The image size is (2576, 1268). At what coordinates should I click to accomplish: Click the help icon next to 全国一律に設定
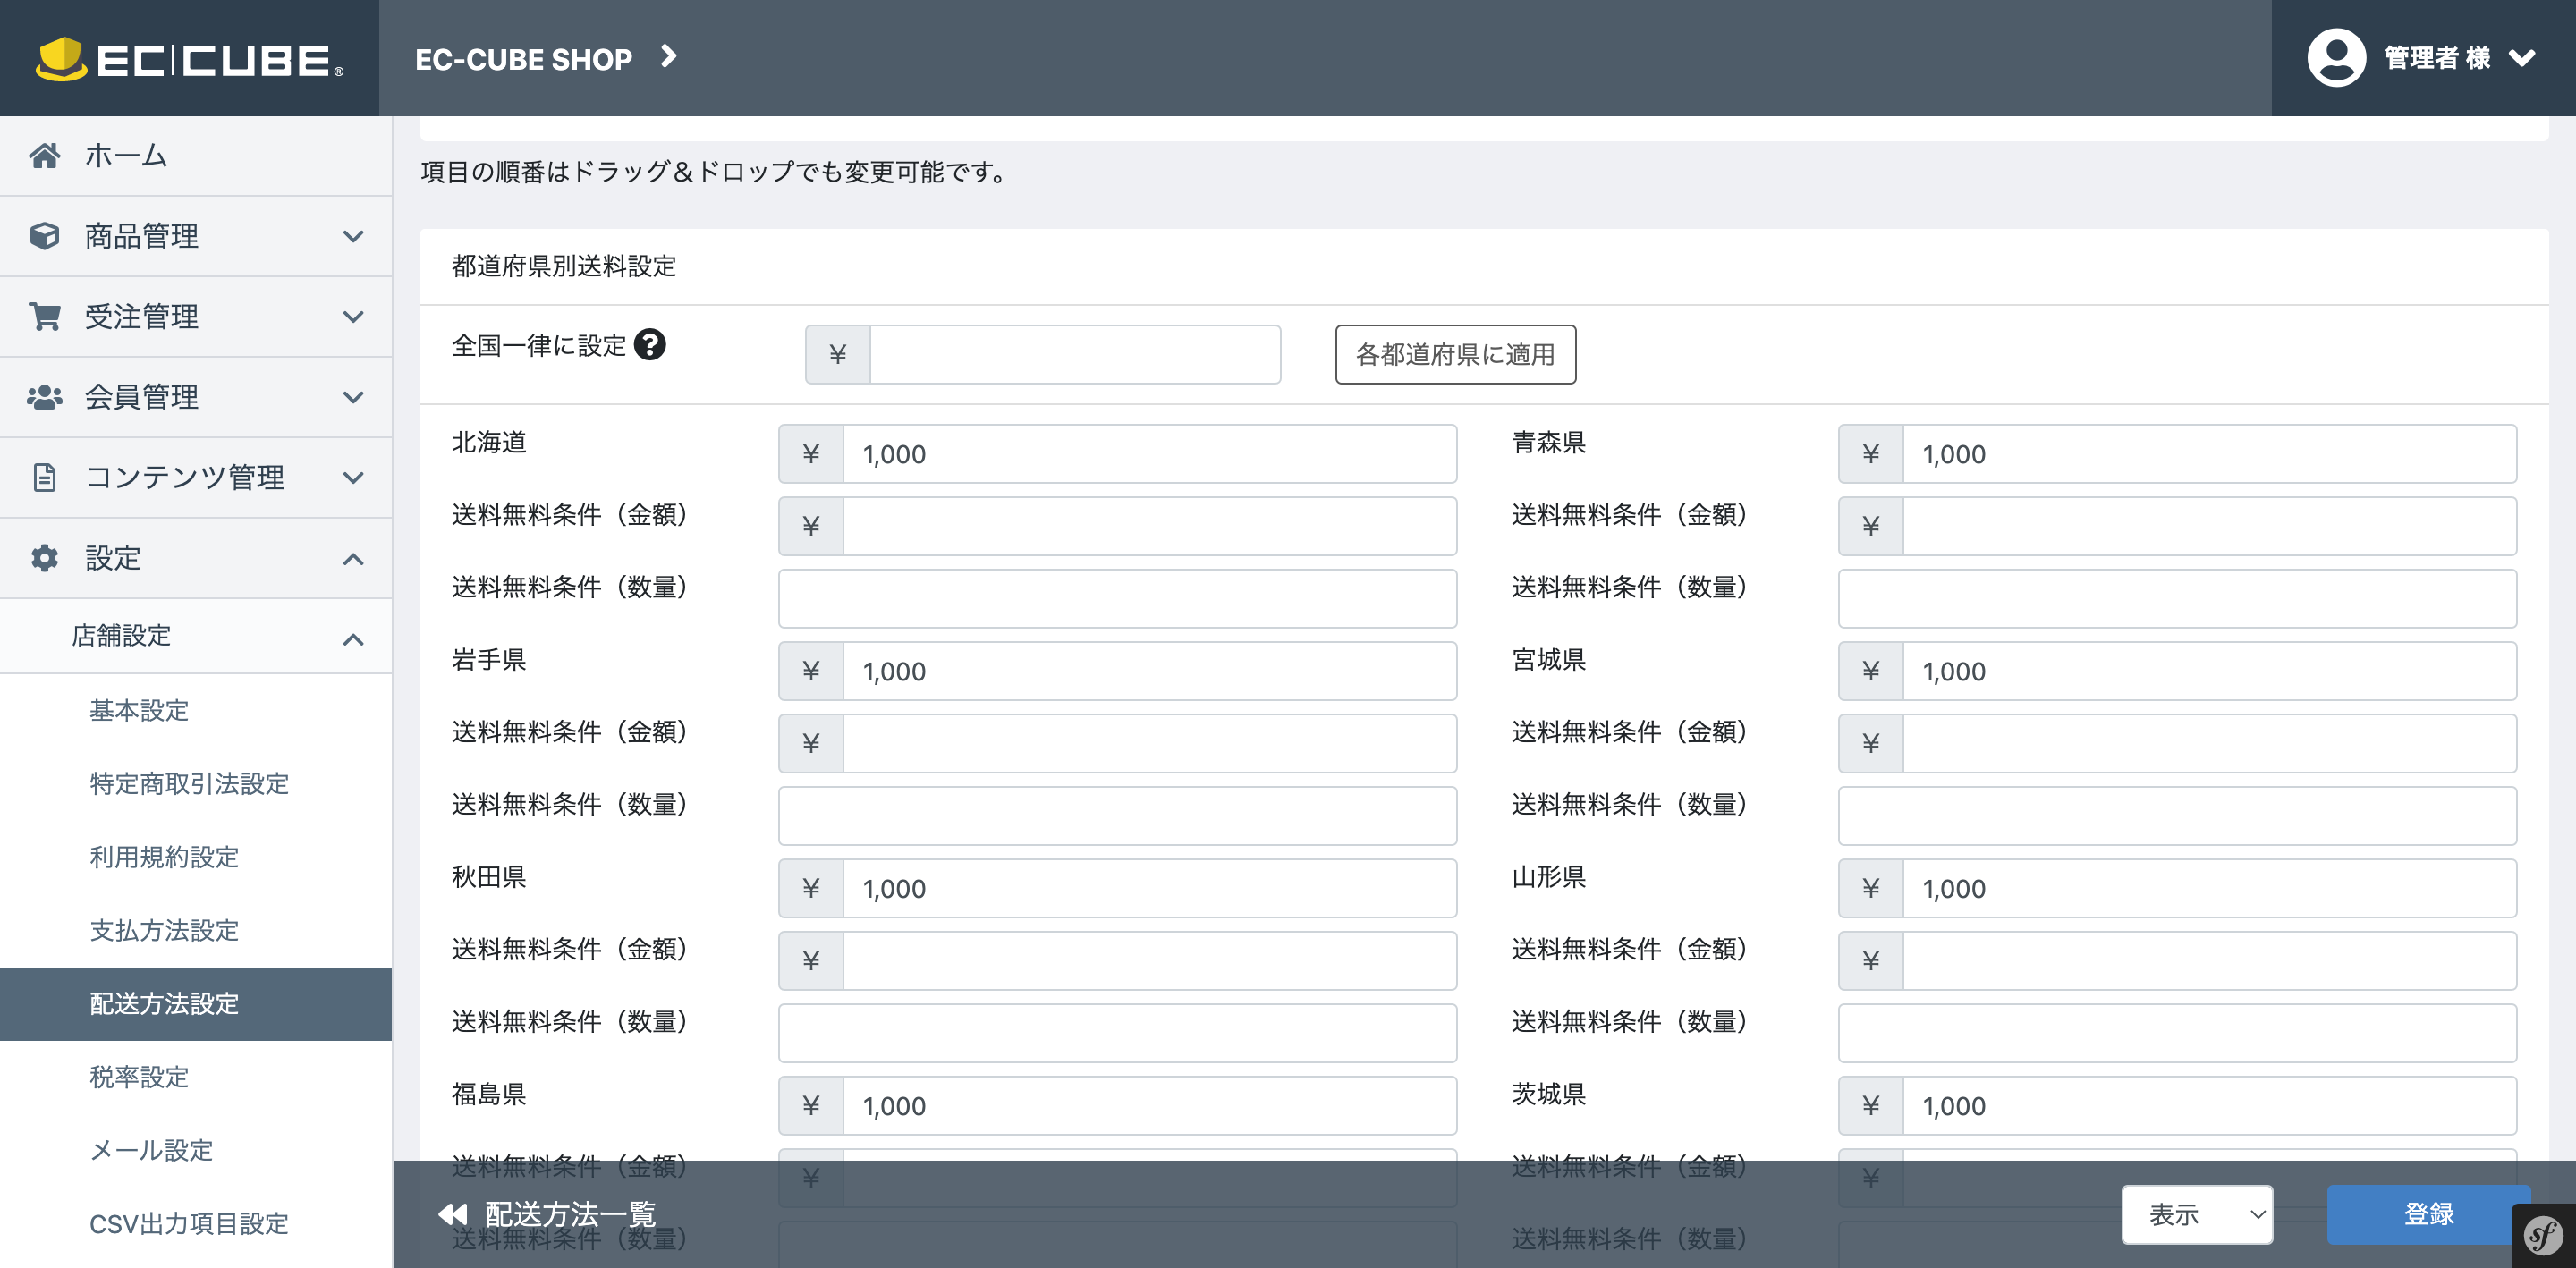click(650, 345)
